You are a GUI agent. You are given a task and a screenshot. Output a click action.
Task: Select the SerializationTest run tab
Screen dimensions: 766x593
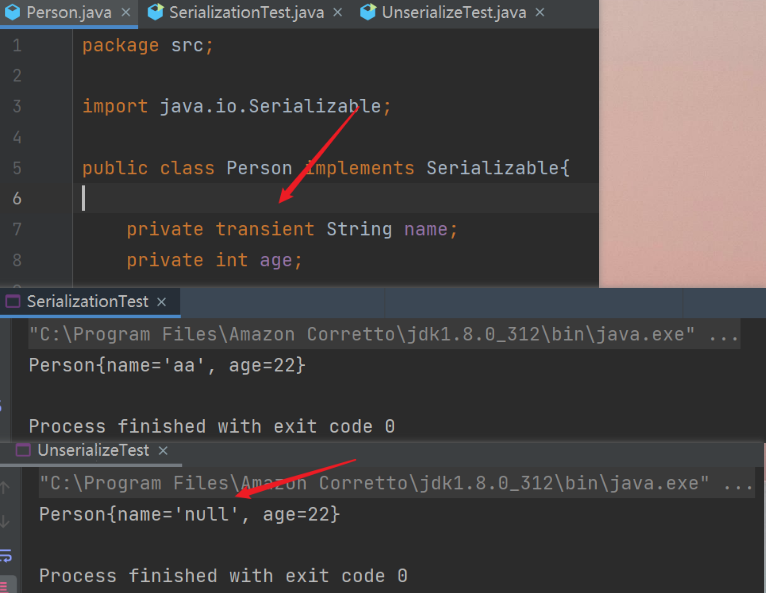point(87,302)
